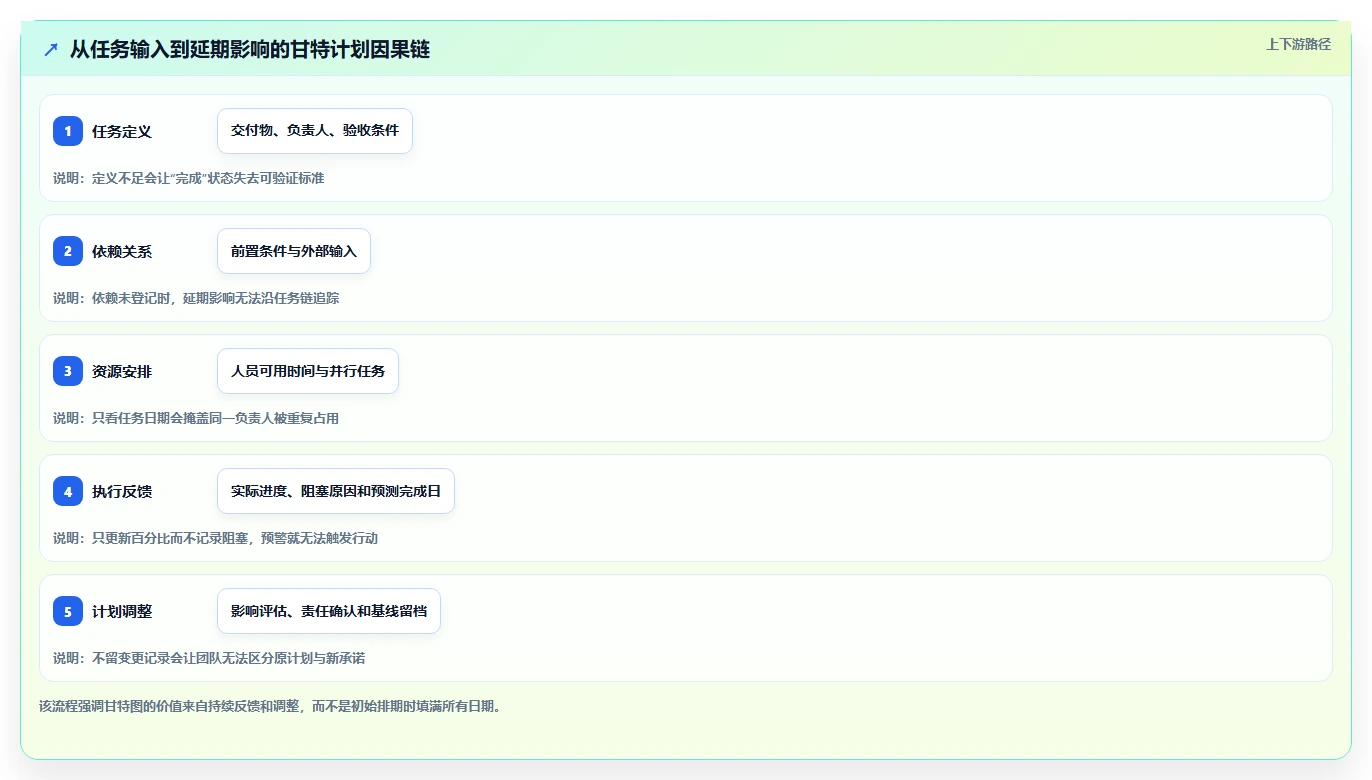Viewport: 1372px width, 780px height.
Task: Select the 影响评估、责任确认和基线留档 chip
Action: [x=329, y=611]
